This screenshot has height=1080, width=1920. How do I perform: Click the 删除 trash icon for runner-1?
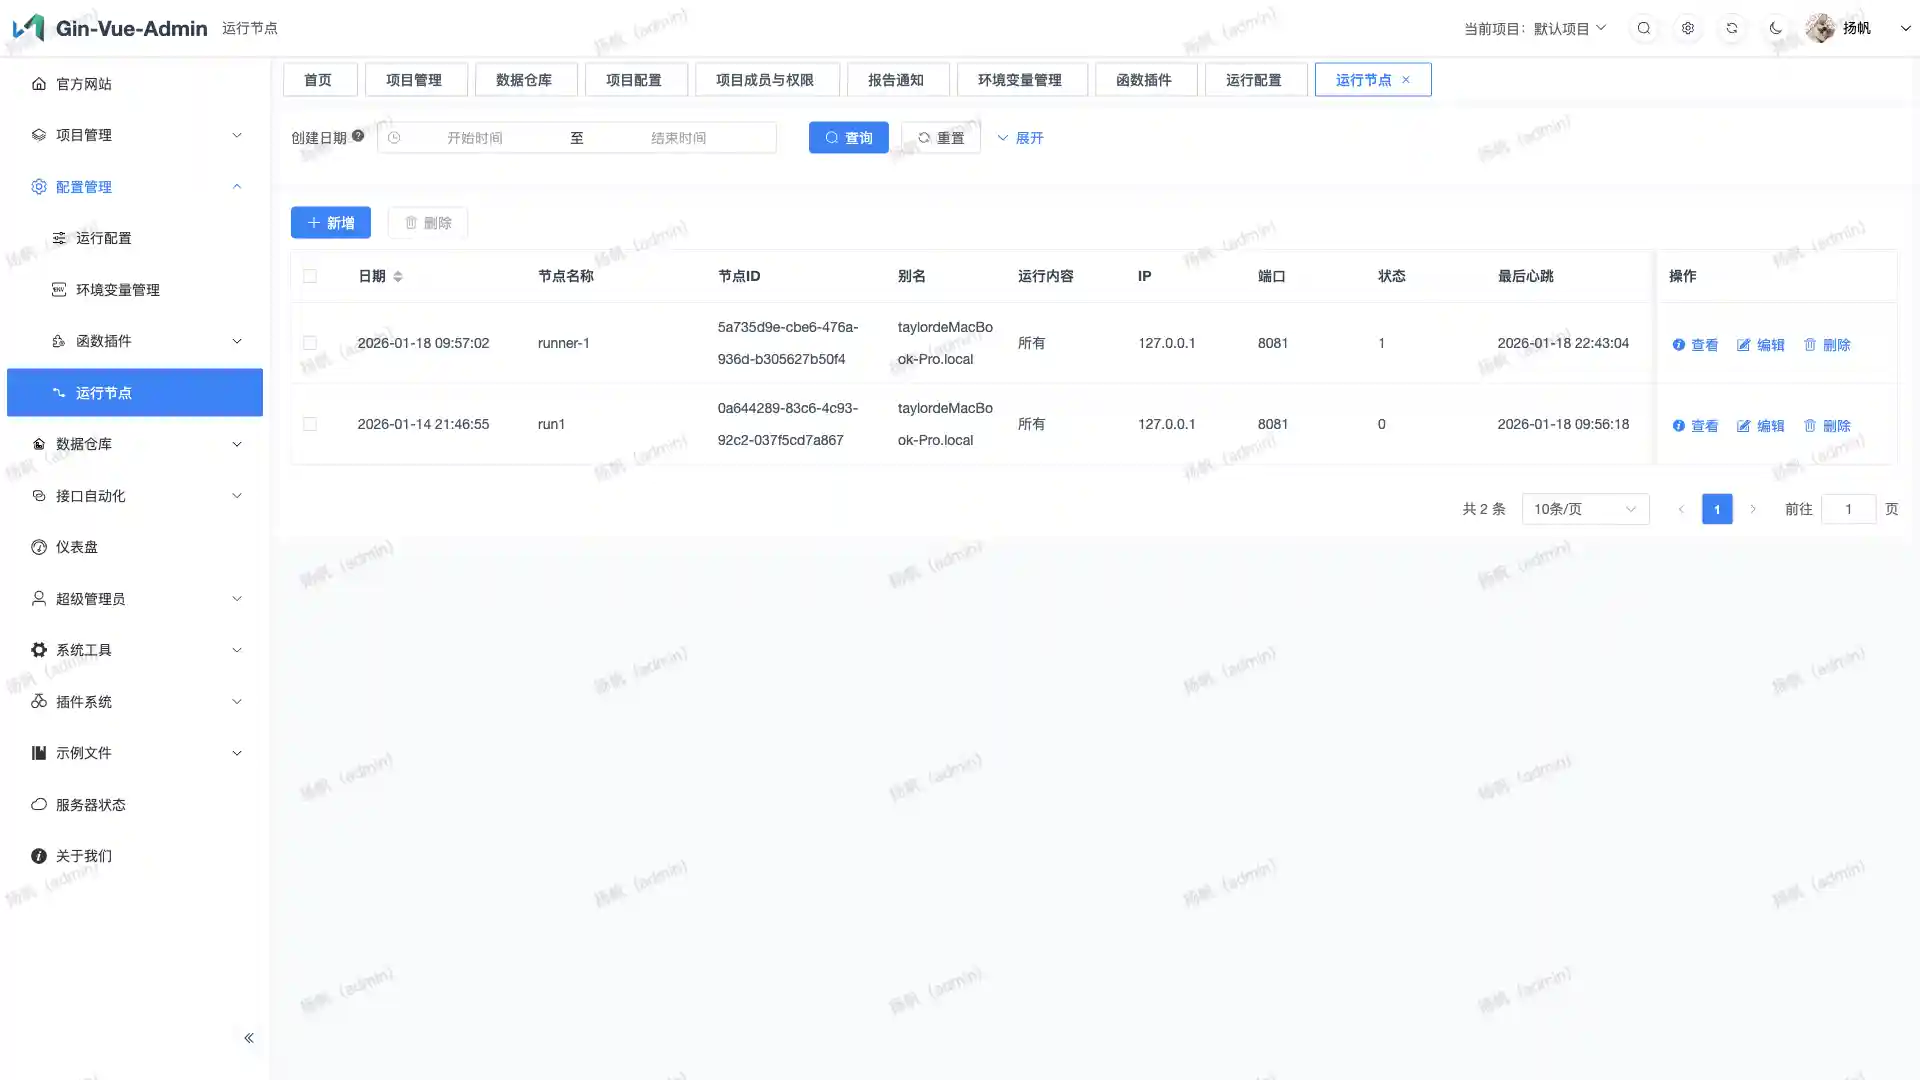[1810, 344]
